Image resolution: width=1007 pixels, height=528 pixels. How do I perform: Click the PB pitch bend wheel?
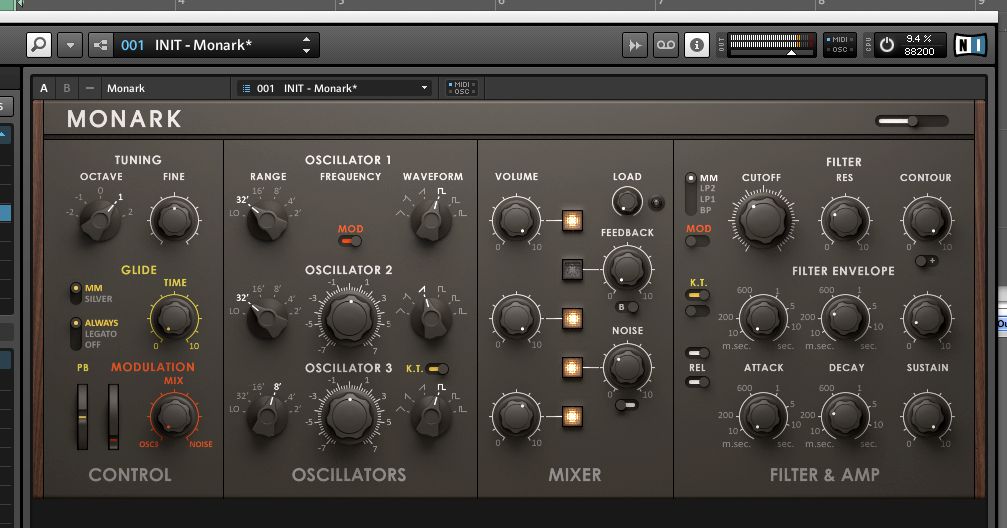pos(82,416)
